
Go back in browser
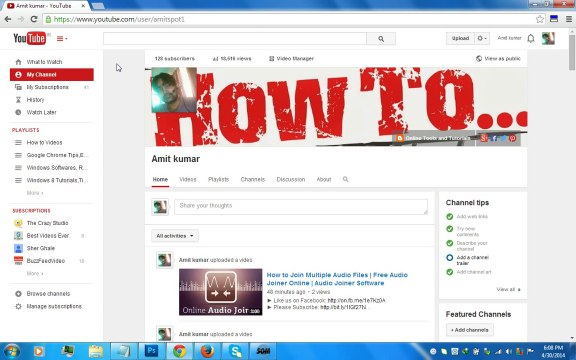coord(8,19)
